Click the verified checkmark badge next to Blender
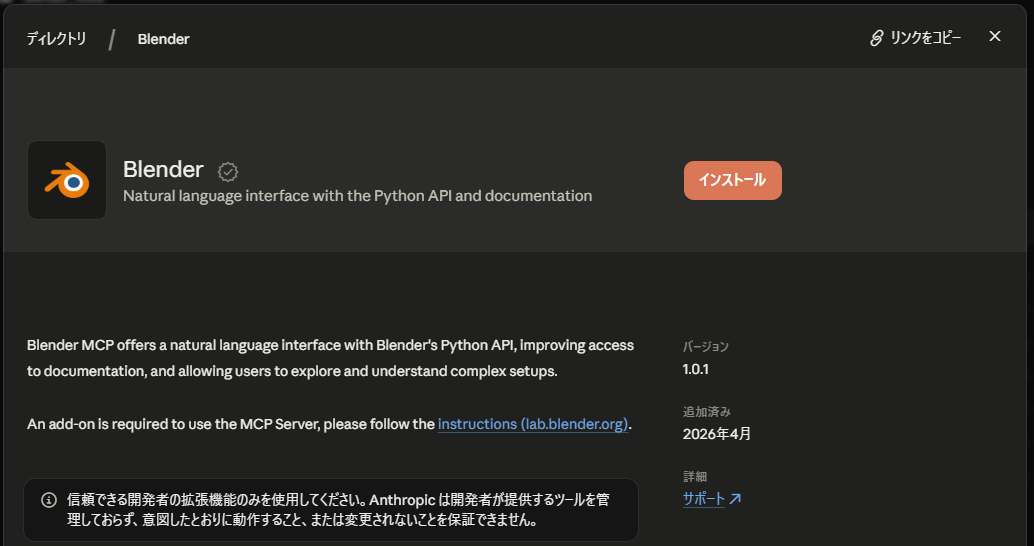 tap(228, 172)
